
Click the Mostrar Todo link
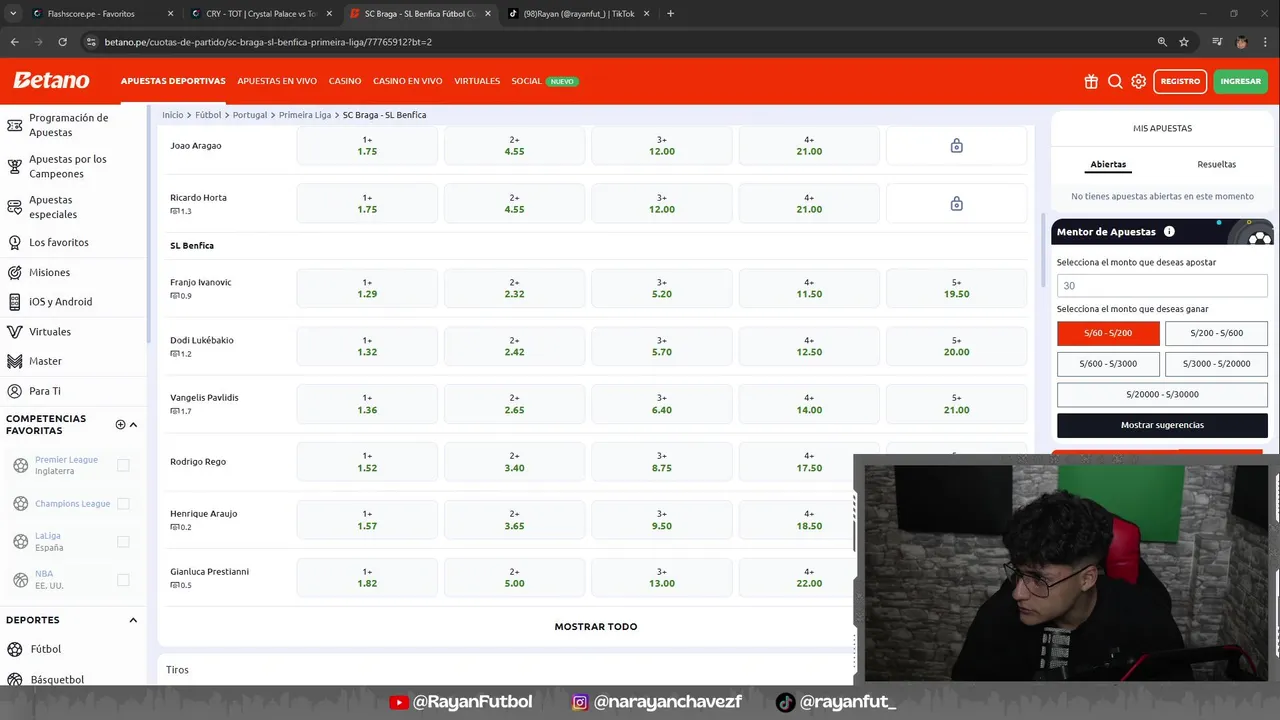(x=596, y=627)
